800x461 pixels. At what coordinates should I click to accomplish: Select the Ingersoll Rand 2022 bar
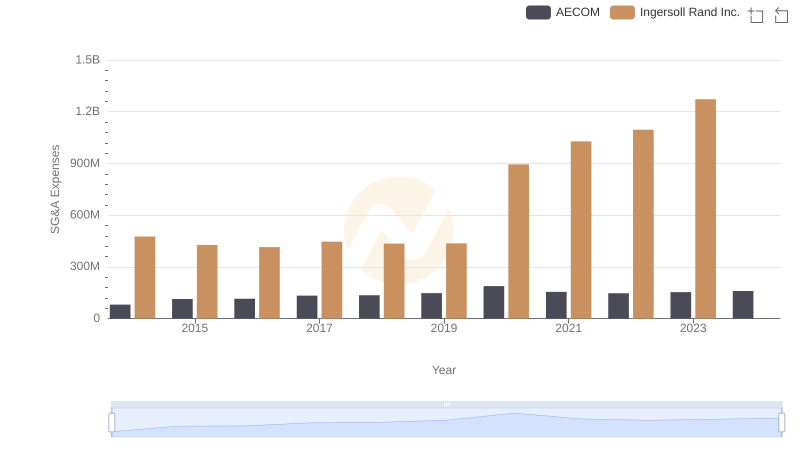tap(643, 224)
